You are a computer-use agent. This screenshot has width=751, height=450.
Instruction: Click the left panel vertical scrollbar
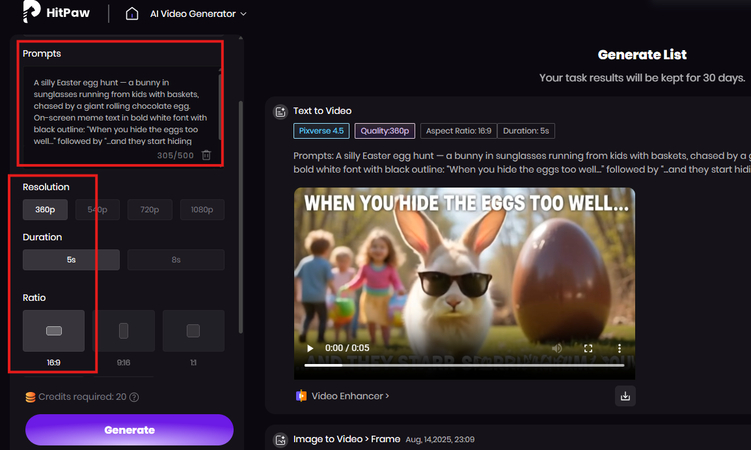[240, 215]
